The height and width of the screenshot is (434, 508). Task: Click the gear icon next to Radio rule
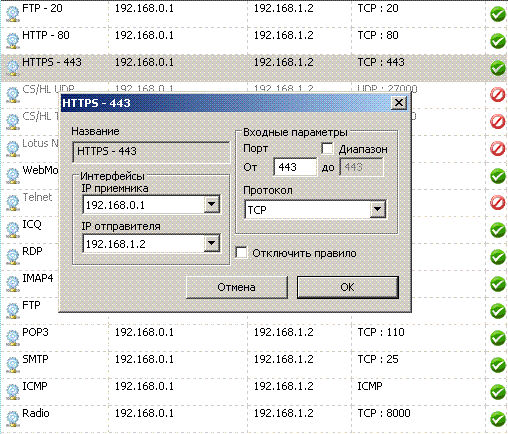point(13,419)
